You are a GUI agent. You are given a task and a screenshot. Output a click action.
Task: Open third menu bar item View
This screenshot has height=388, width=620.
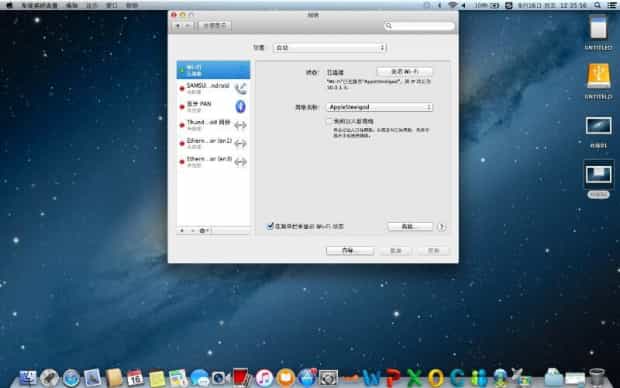91,5
